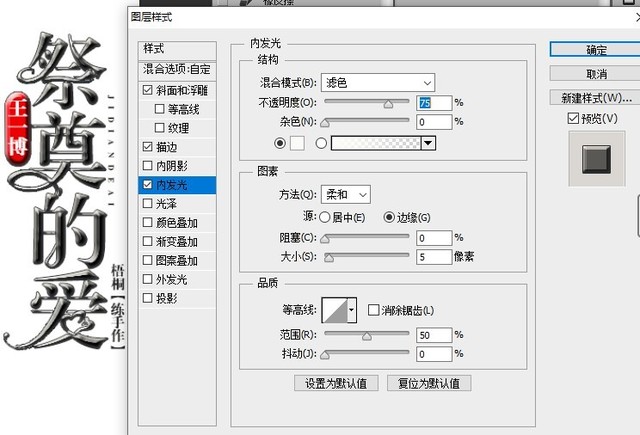Toggle the 预览 preview checkbox
Image resolution: width=640 pixels, height=435 pixels.
click(573, 119)
